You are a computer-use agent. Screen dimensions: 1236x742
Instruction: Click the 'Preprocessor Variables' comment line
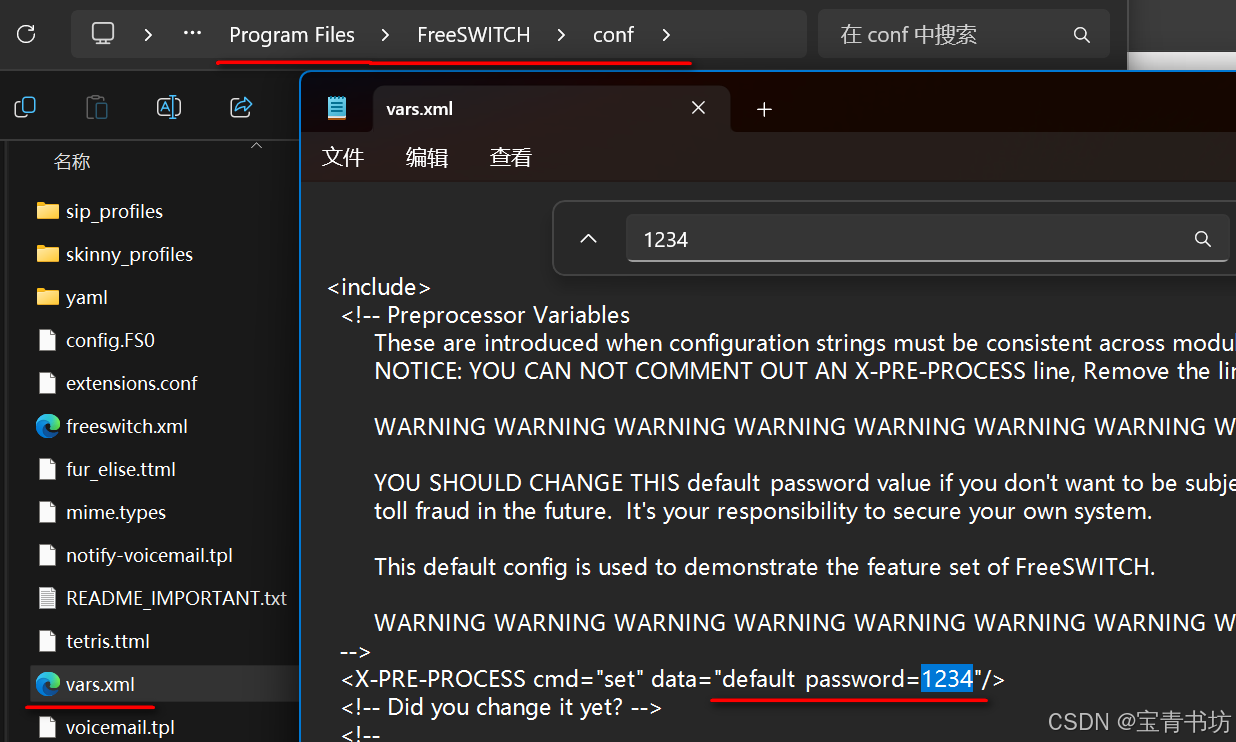point(486,315)
